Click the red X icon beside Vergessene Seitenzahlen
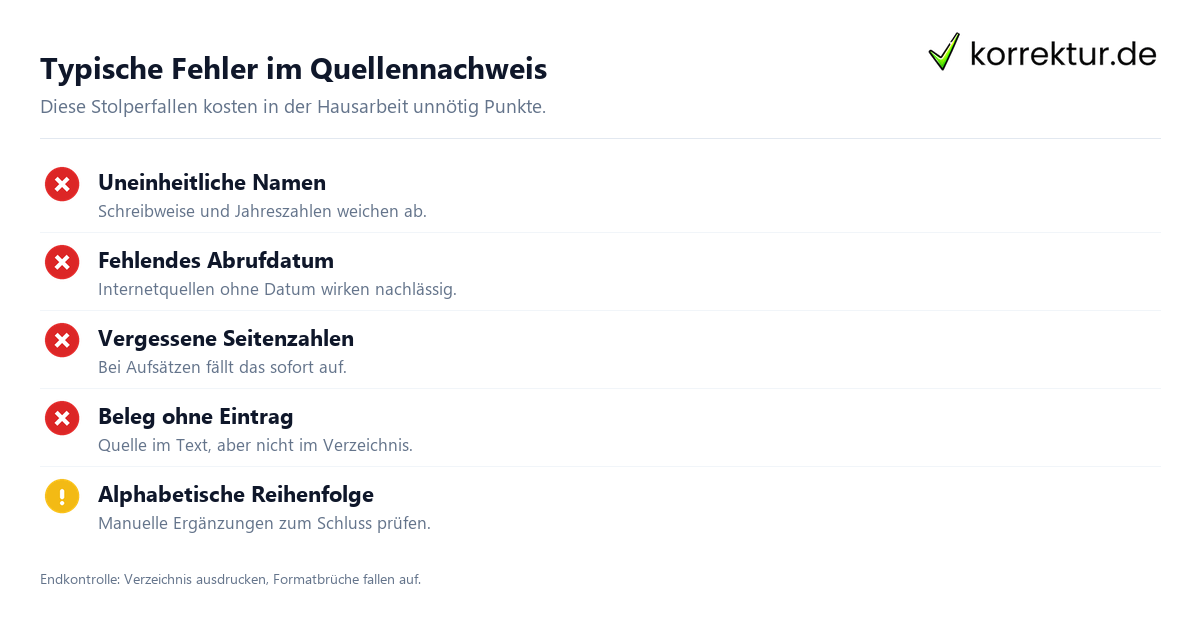 click(x=62, y=340)
